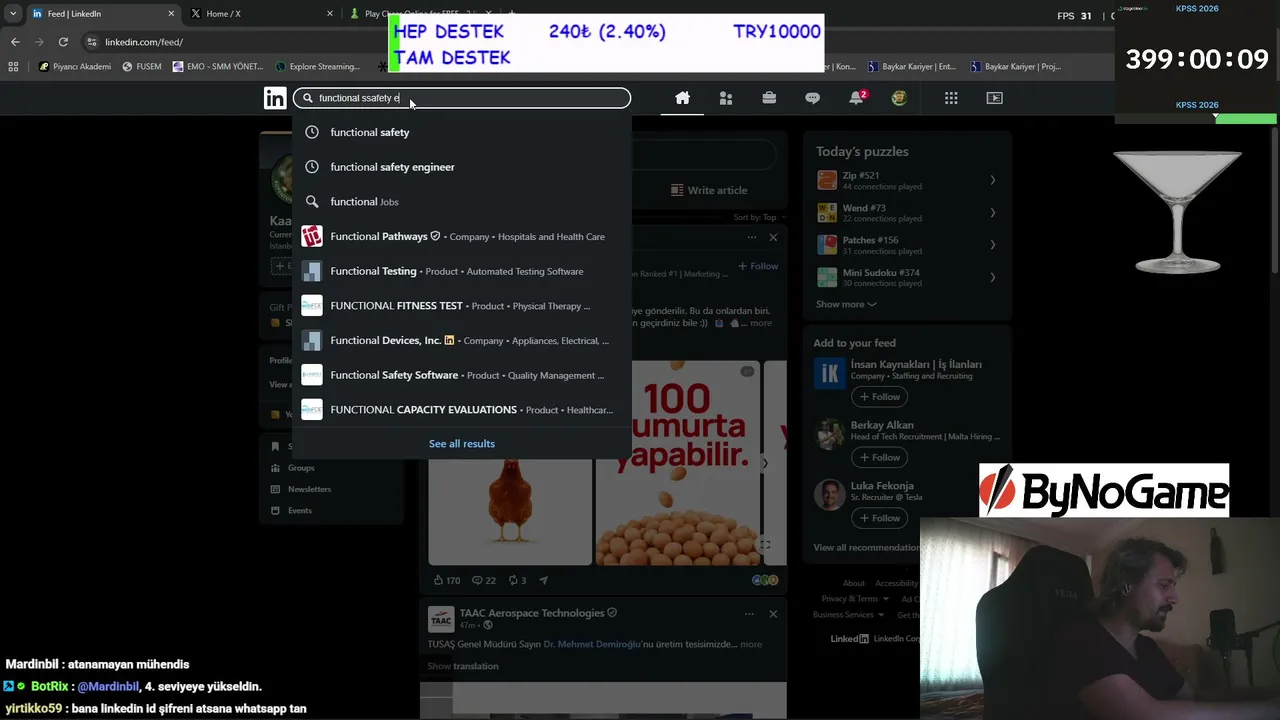Screen dimensions: 1280x720
Task: Open comments on post showing 22
Action: click(x=484, y=580)
